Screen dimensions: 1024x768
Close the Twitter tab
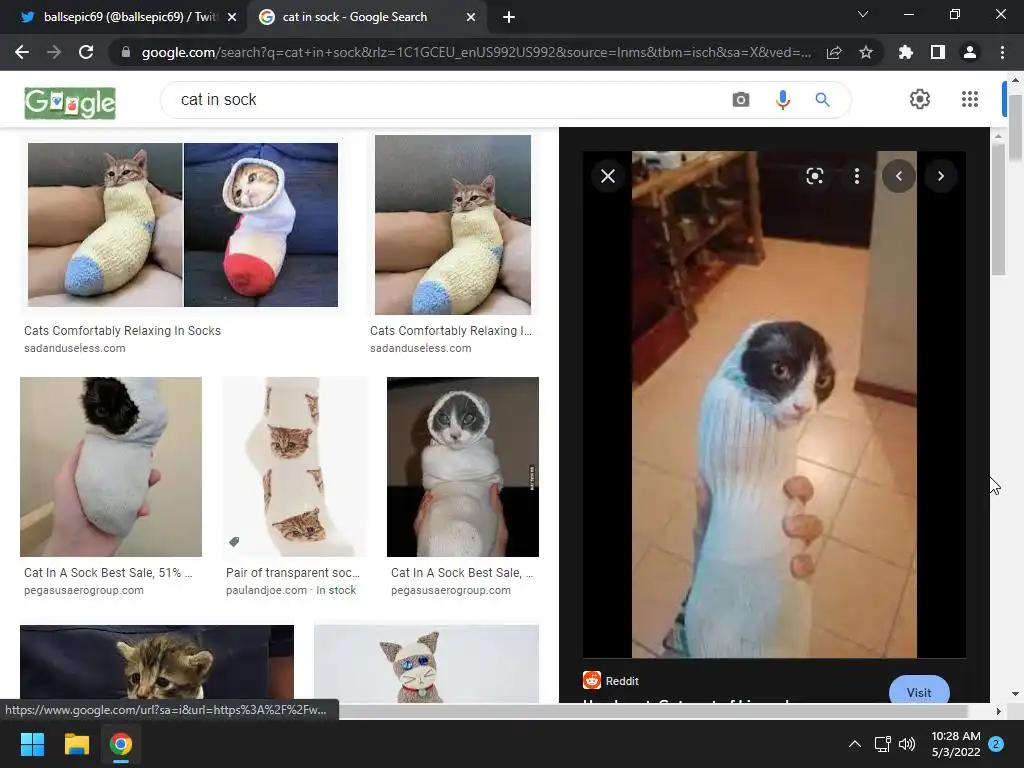tap(232, 18)
